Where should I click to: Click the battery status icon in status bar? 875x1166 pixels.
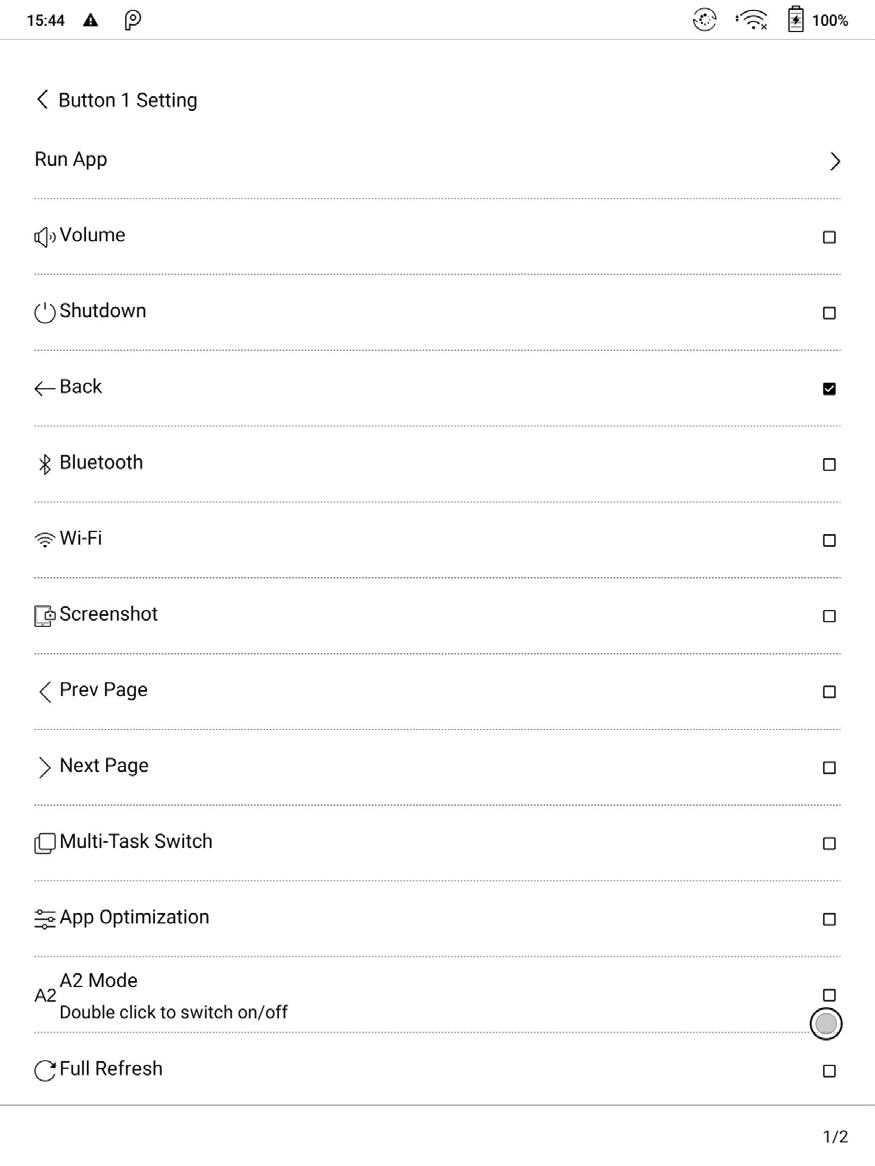795,20
